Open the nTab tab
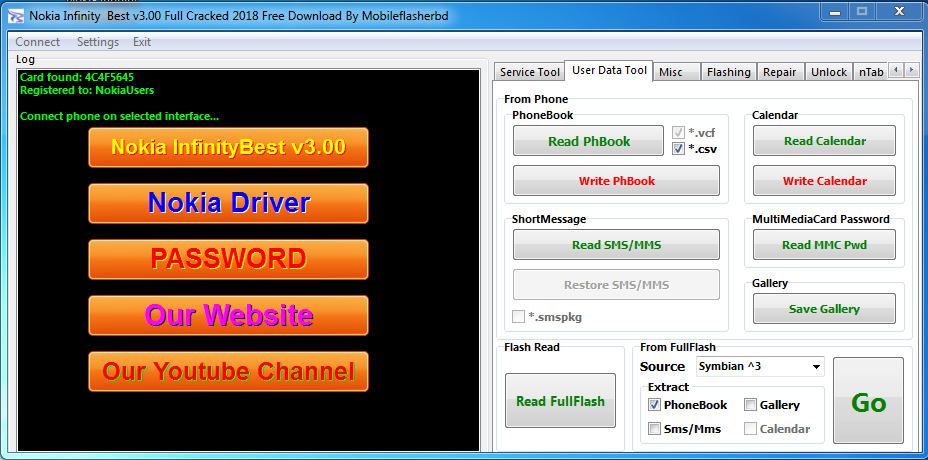 click(x=871, y=72)
